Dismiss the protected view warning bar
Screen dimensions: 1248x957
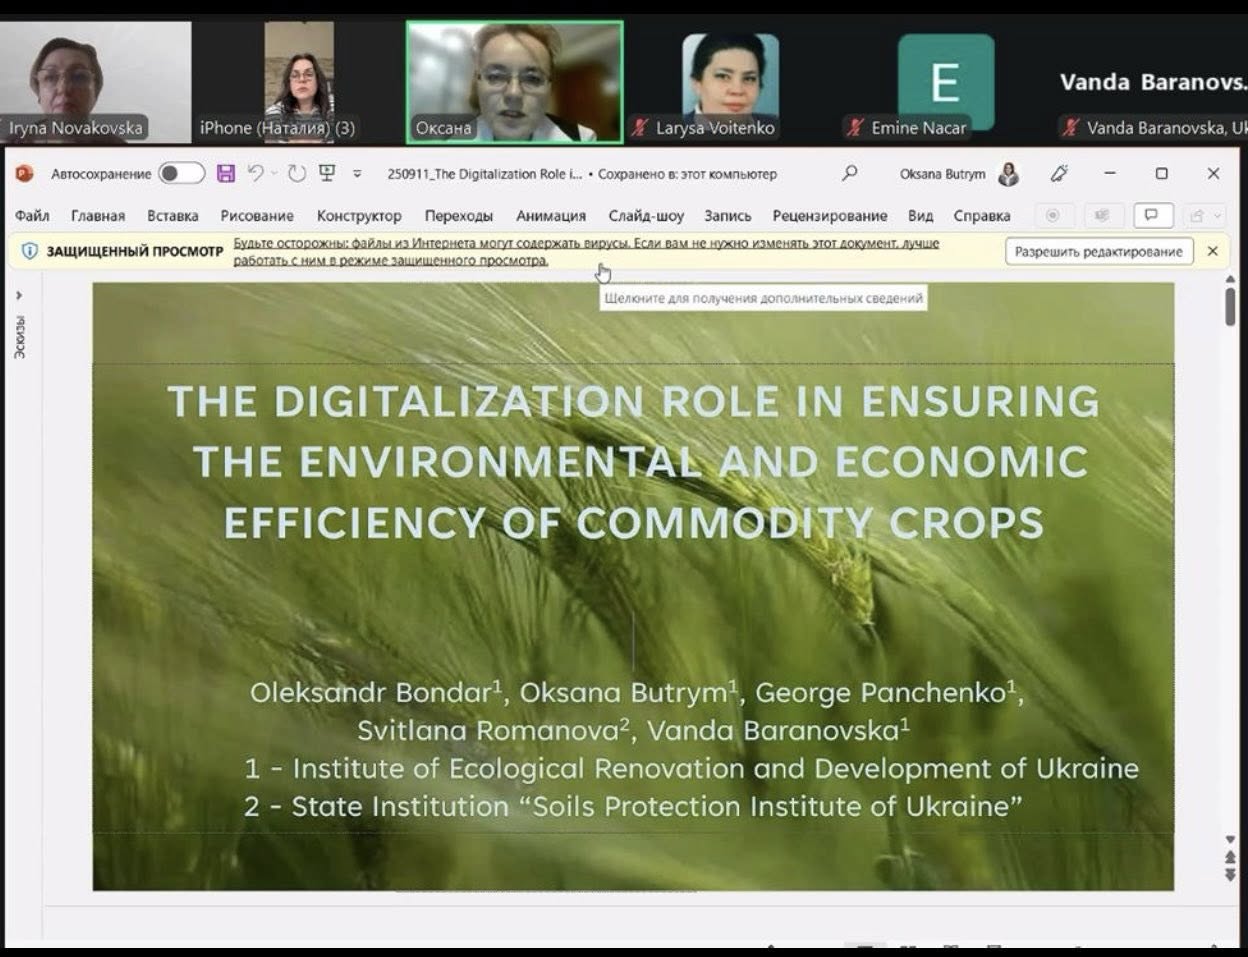point(1212,251)
